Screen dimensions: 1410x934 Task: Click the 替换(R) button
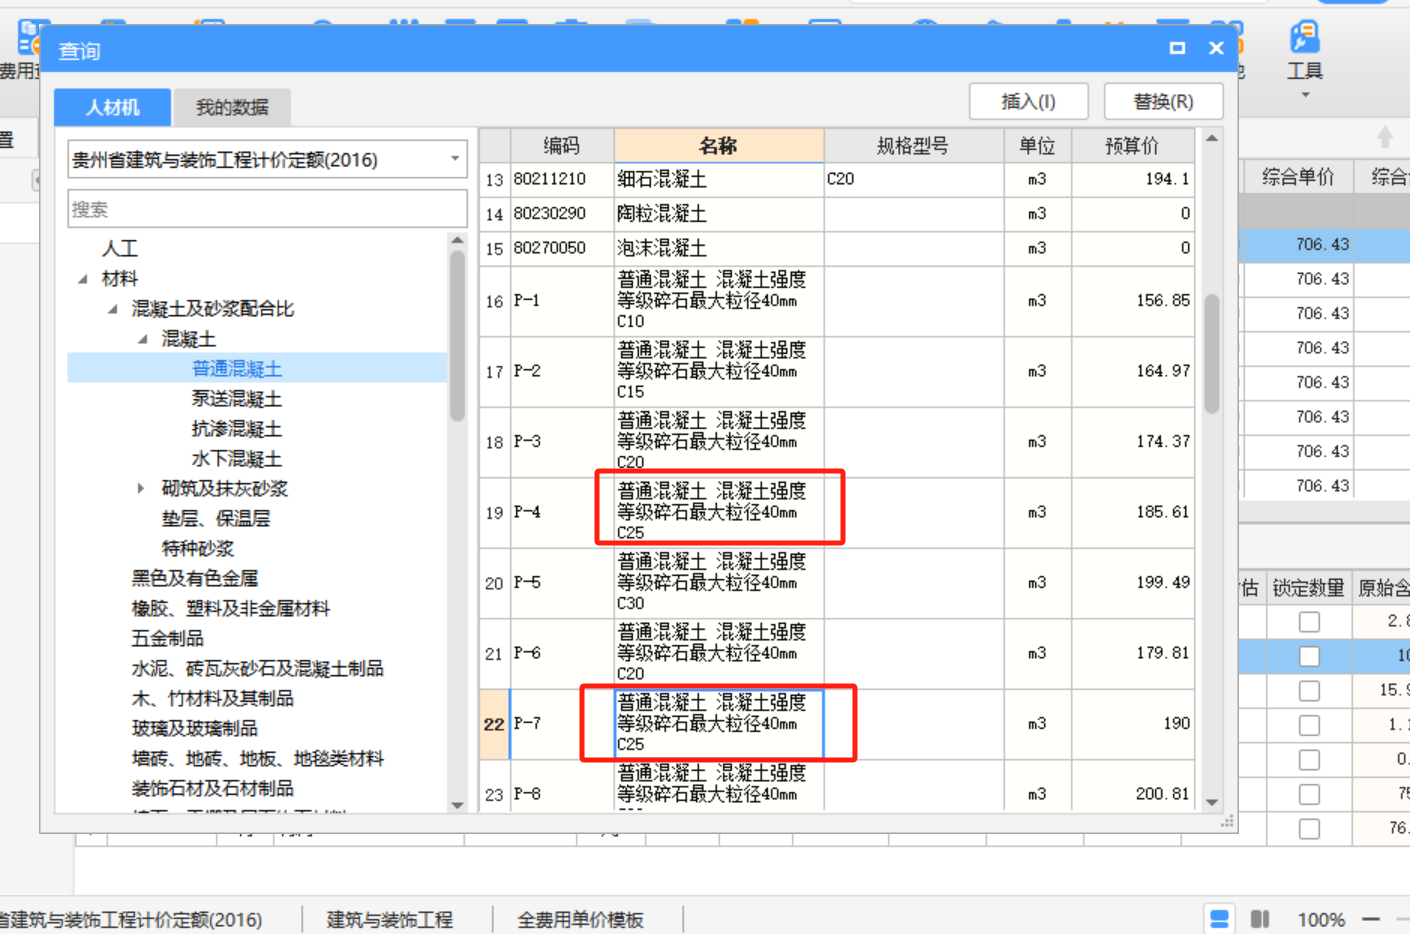coord(1163,101)
